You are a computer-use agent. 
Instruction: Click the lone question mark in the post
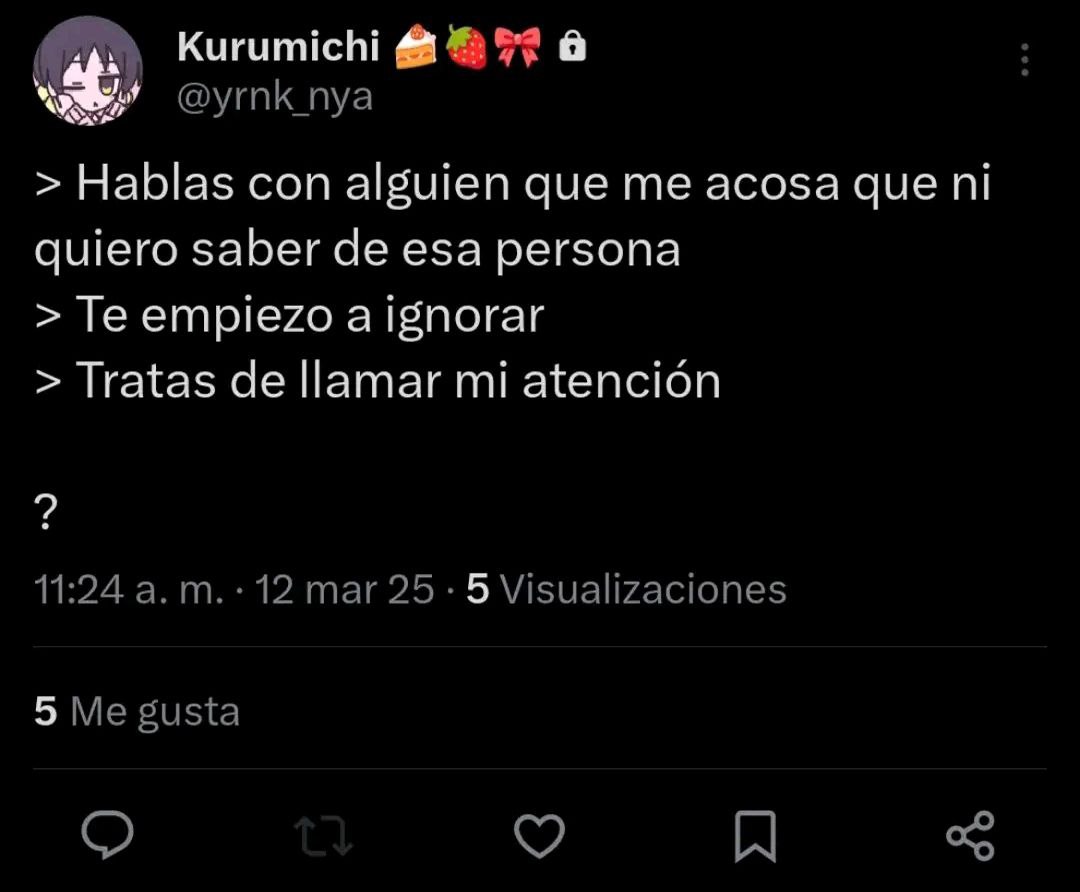click(45, 511)
